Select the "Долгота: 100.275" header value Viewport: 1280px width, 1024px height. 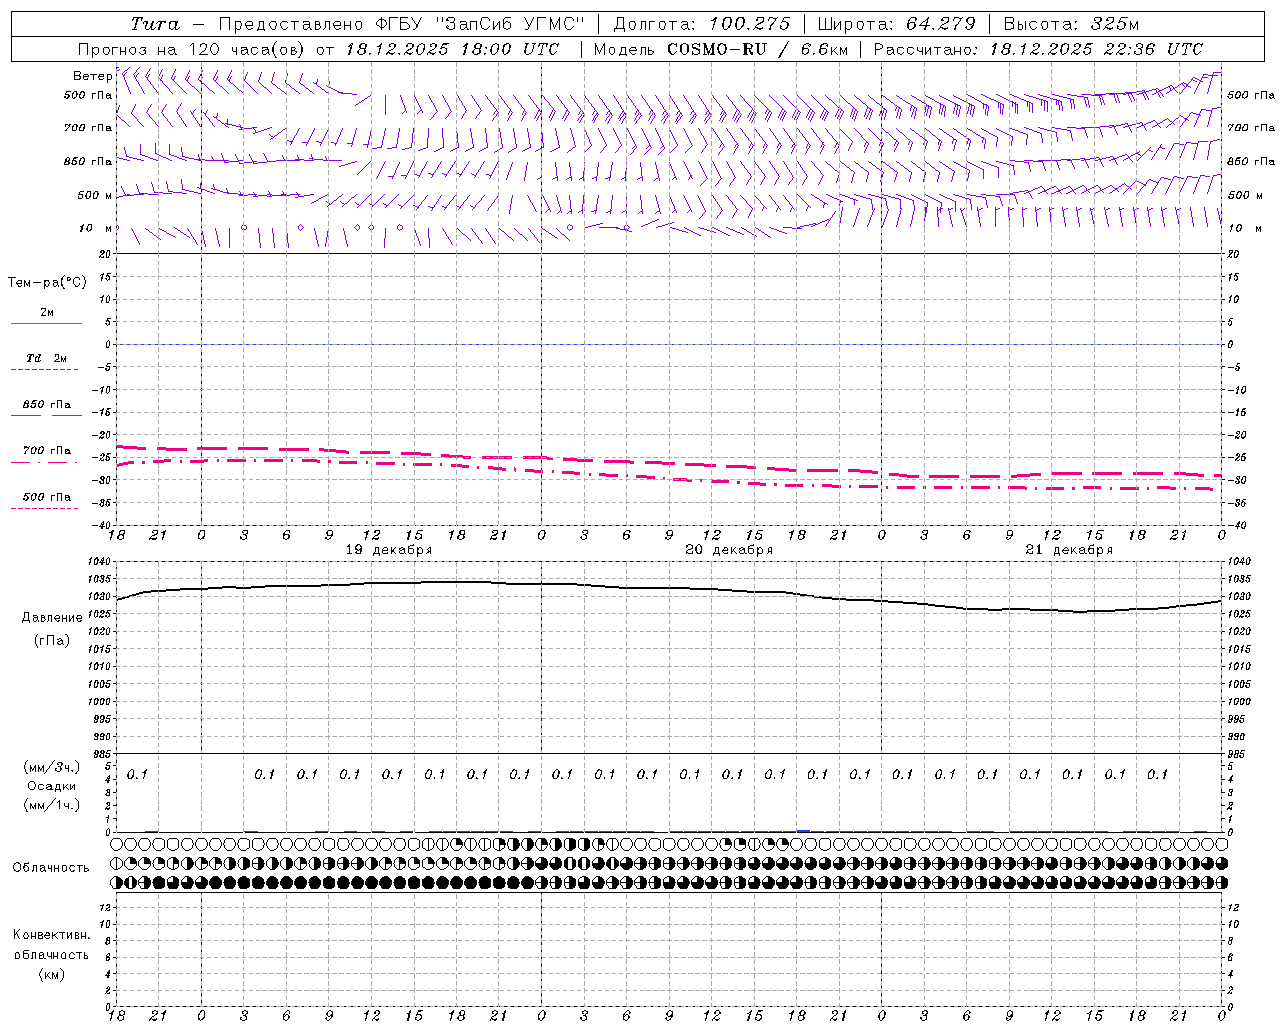tap(701, 24)
